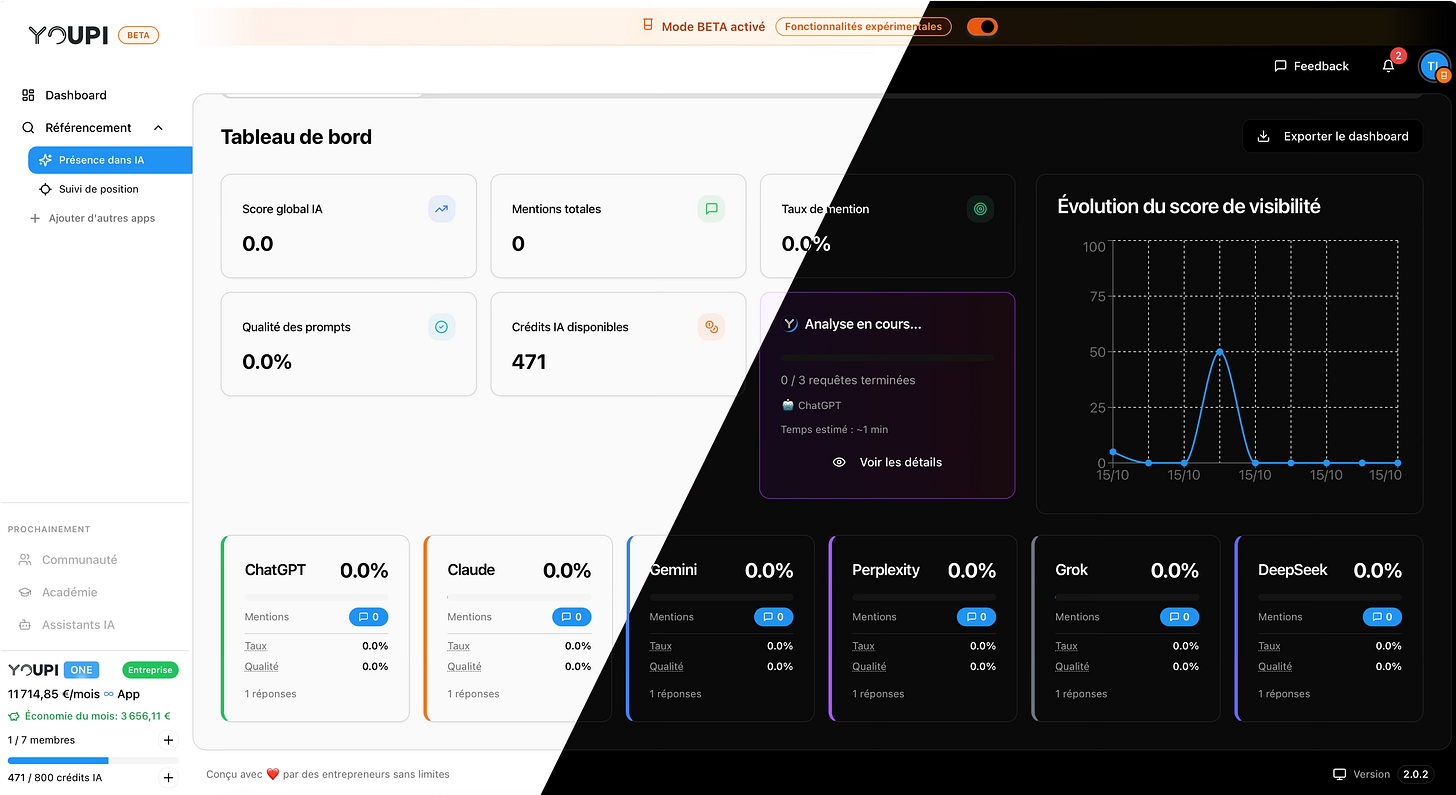This screenshot has height=795, width=1456.
Task: Click the BETA badge beside the logo
Action: 138,35
